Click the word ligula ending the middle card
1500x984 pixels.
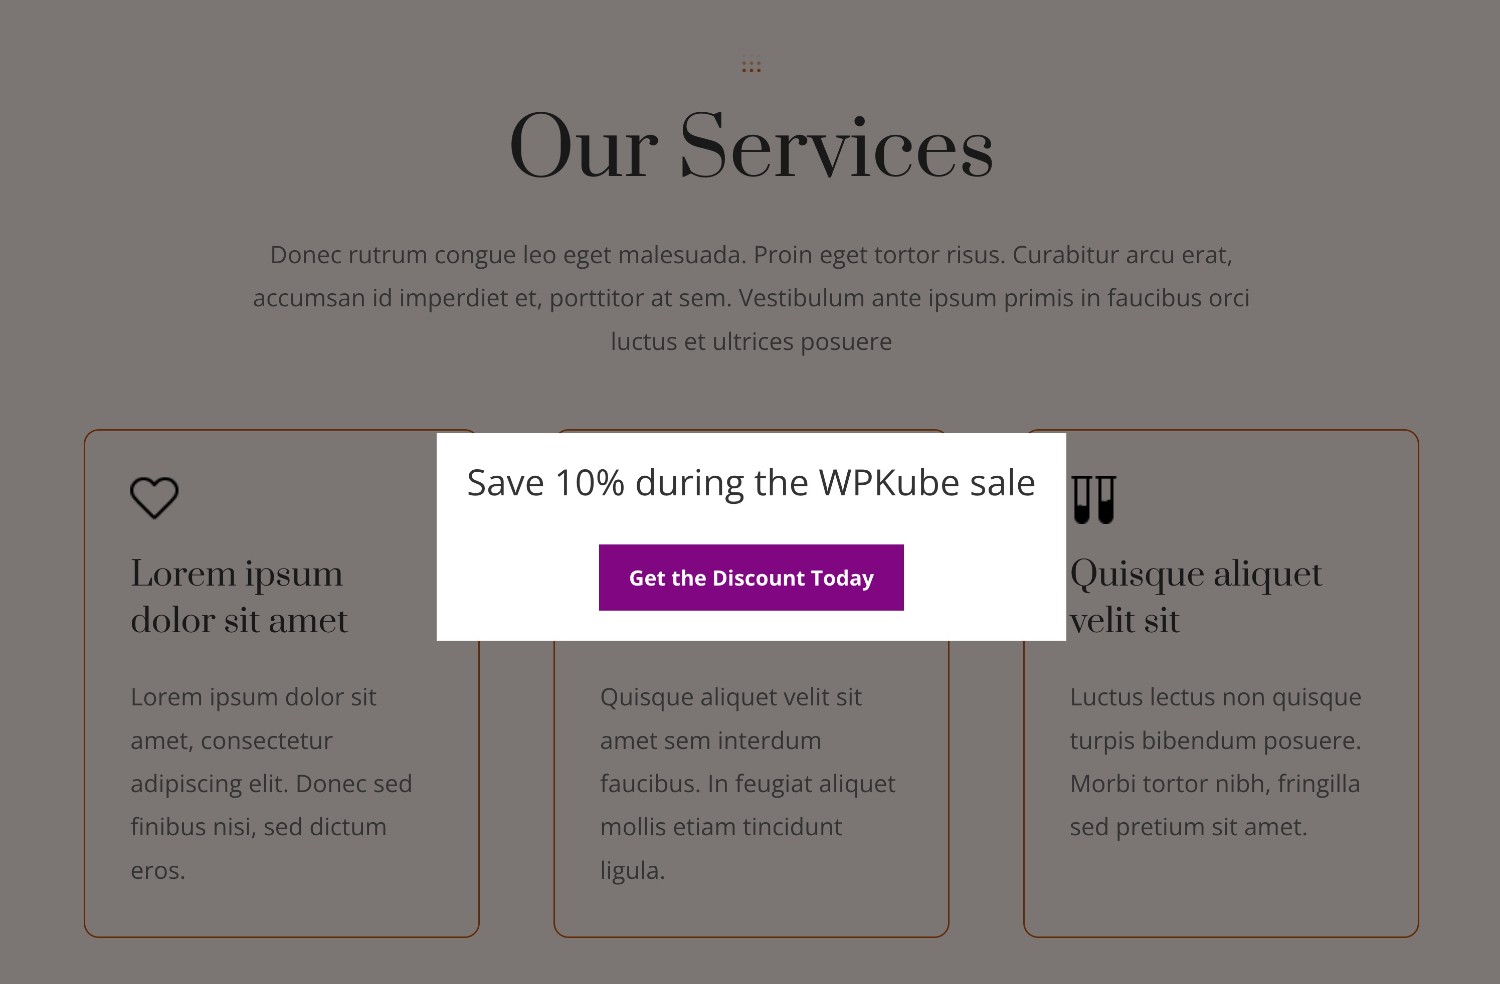point(631,870)
